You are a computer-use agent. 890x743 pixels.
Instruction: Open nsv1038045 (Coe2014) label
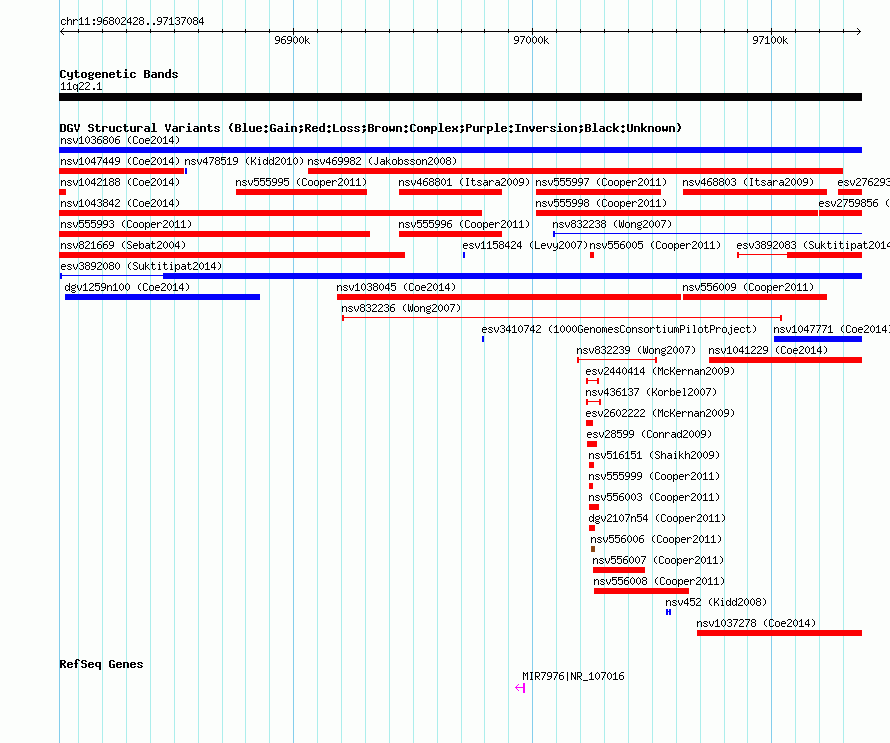396,287
